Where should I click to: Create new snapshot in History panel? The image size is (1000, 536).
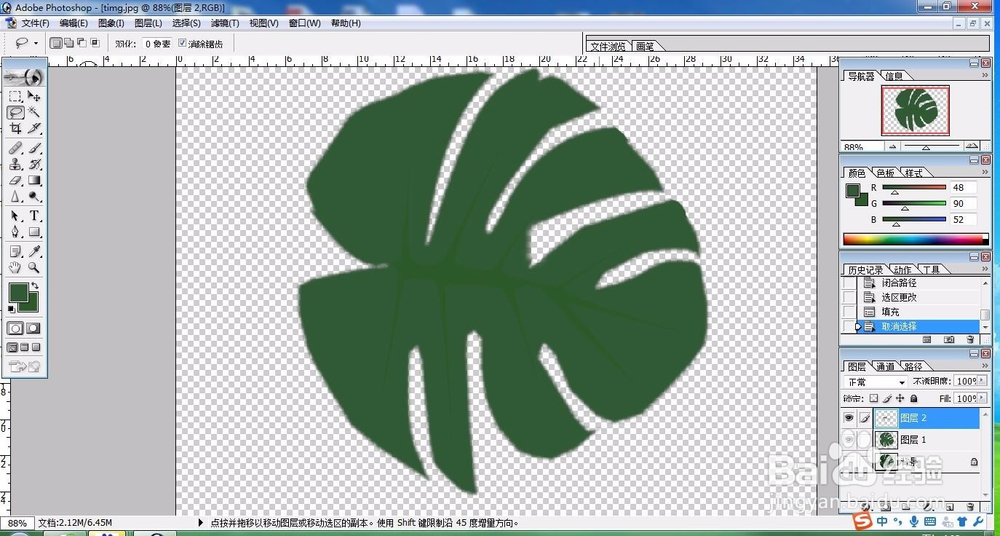coord(949,339)
